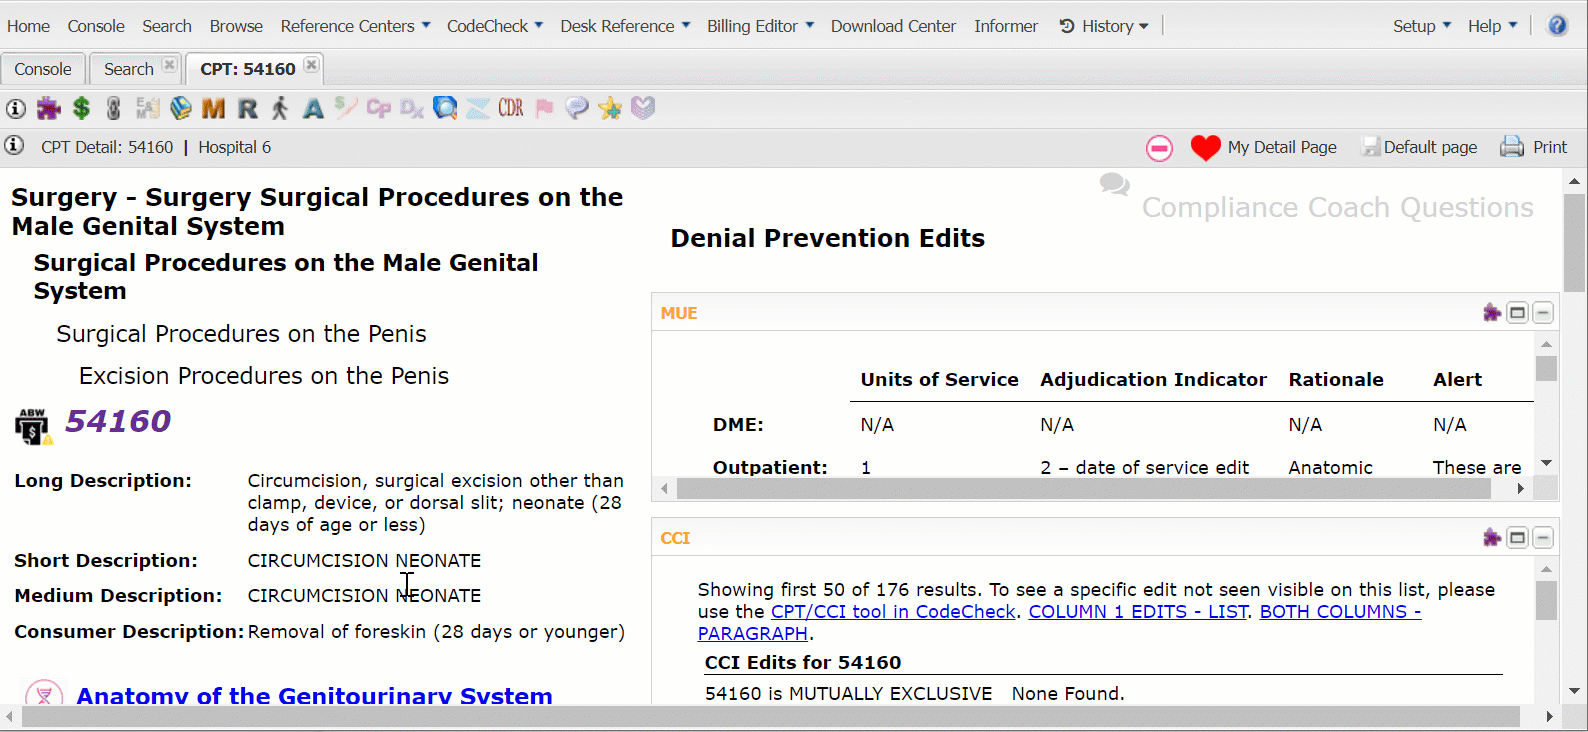Maximize the CCI panel window
The width and height of the screenshot is (1588, 732).
click(x=1517, y=538)
